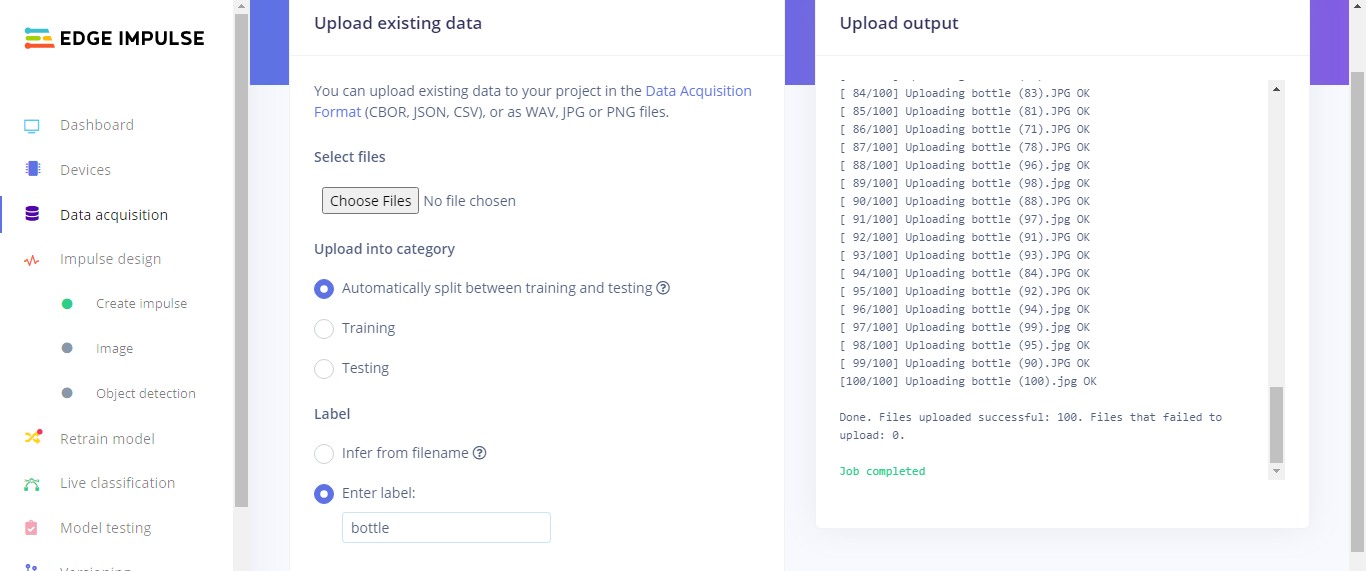Open the Data Acquisition Format link
This screenshot has height=571, width=1366.
(698, 91)
